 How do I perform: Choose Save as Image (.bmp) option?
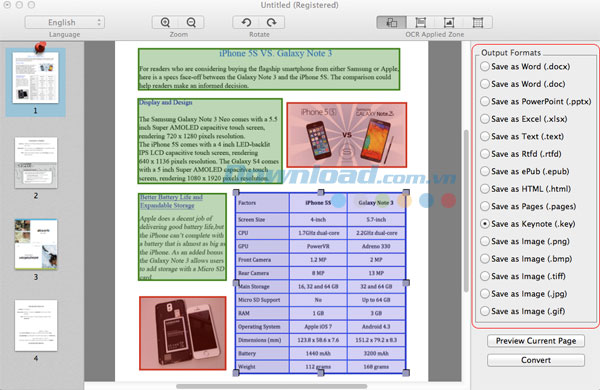[x=526, y=259]
